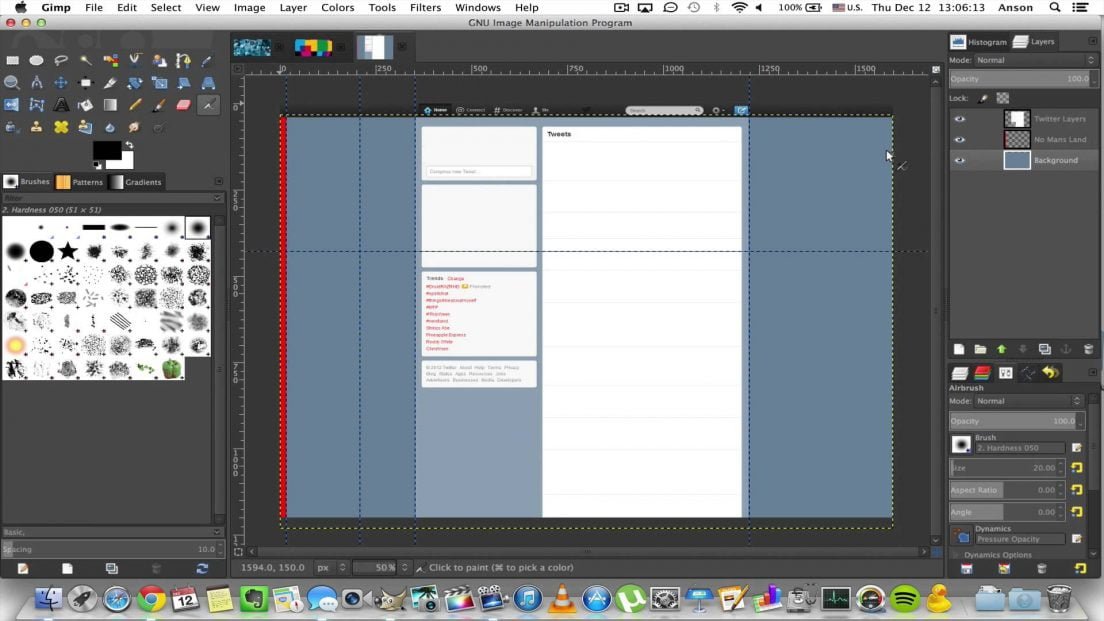
Task: Open the Filters menu
Action: 425,8
